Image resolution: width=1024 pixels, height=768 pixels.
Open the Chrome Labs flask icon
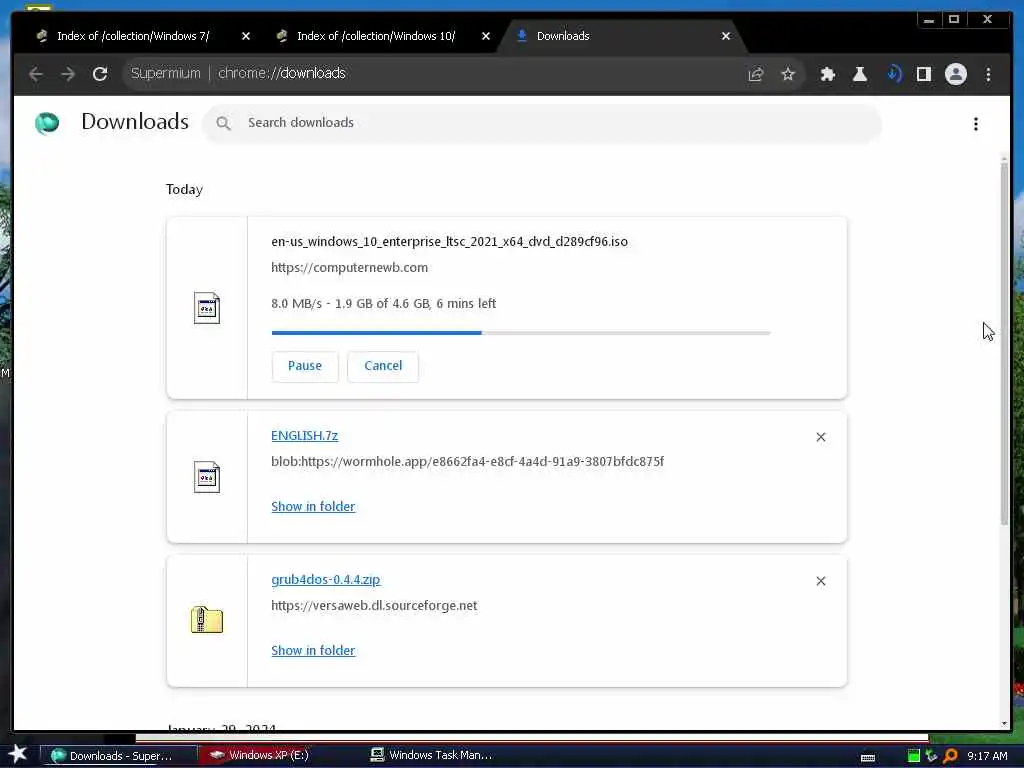[860, 74]
